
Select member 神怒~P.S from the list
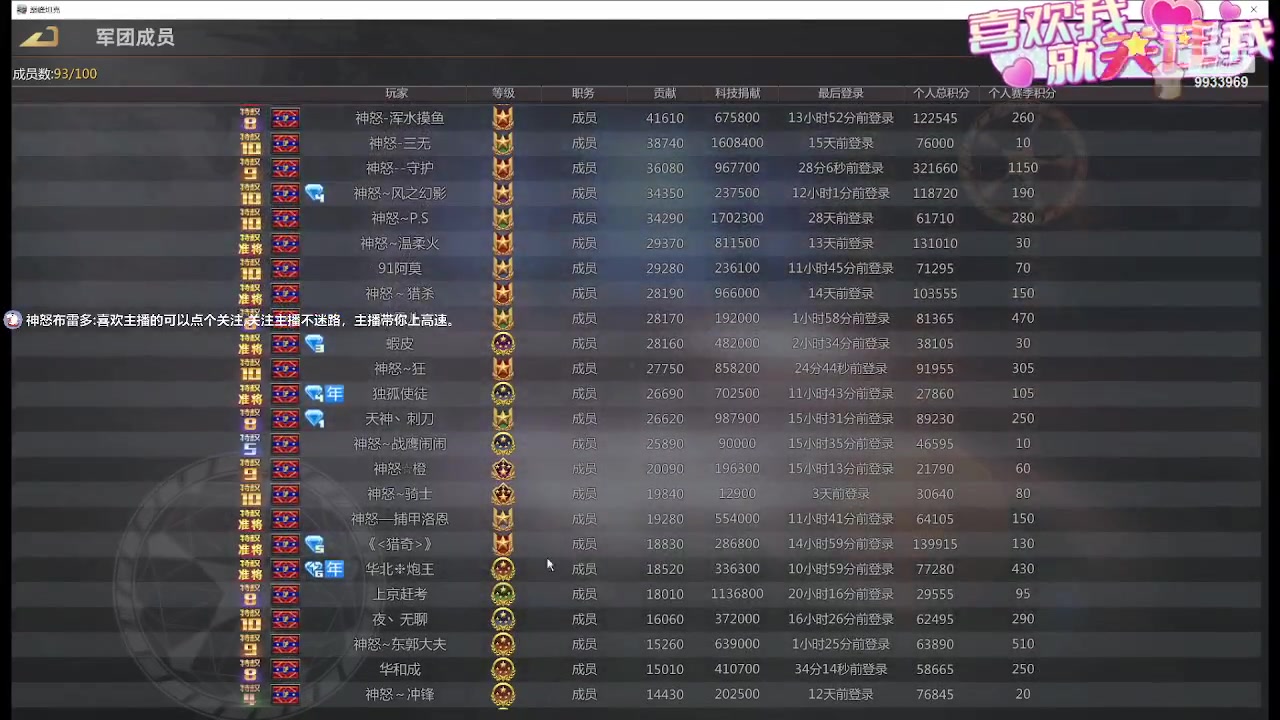pyautogui.click(x=399, y=217)
